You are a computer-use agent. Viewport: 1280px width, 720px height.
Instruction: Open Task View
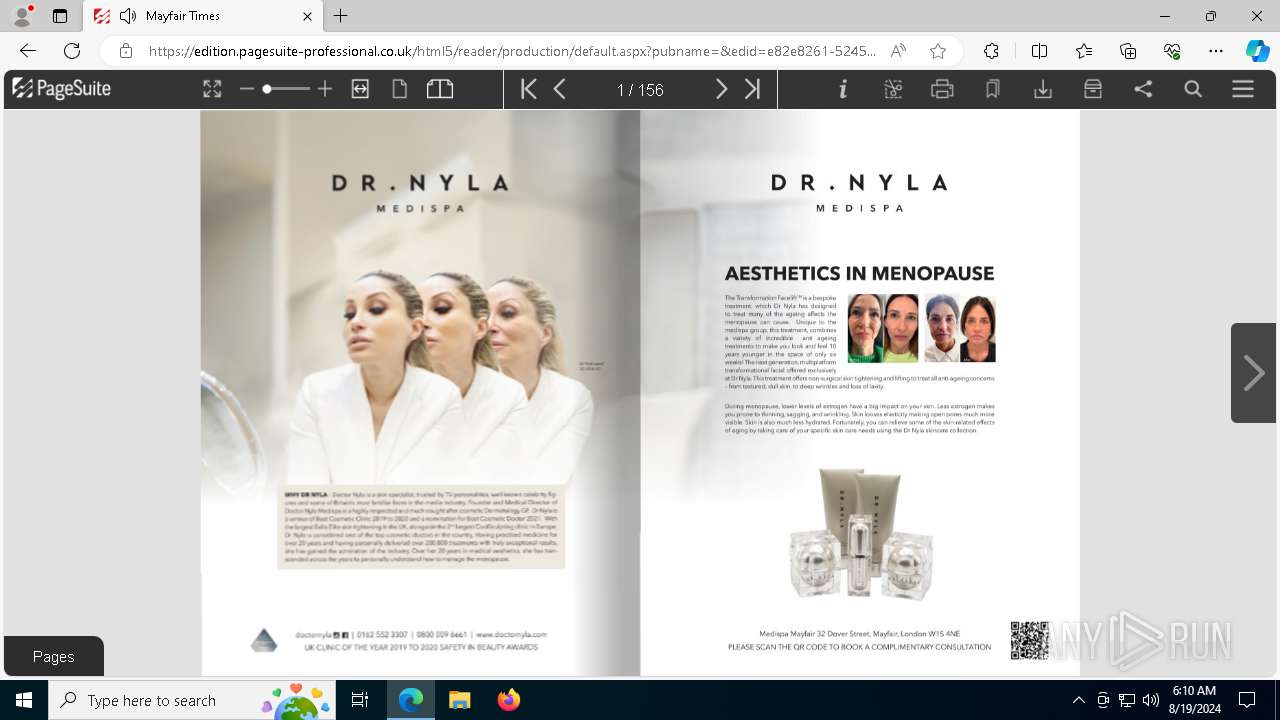click(x=360, y=700)
